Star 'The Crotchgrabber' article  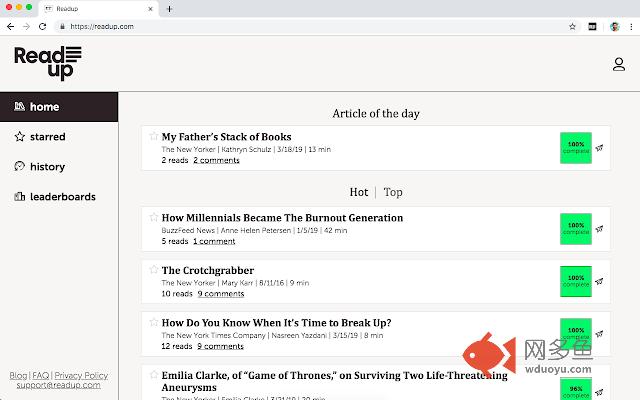tap(153, 269)
